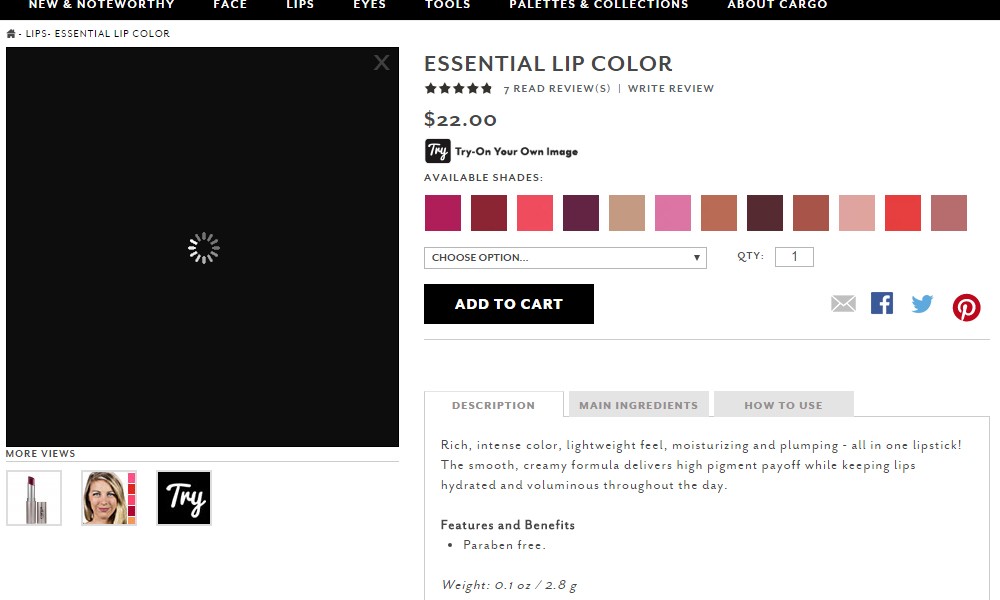
Task: View the model face thumbnail
Action: [x=109, y=498]
